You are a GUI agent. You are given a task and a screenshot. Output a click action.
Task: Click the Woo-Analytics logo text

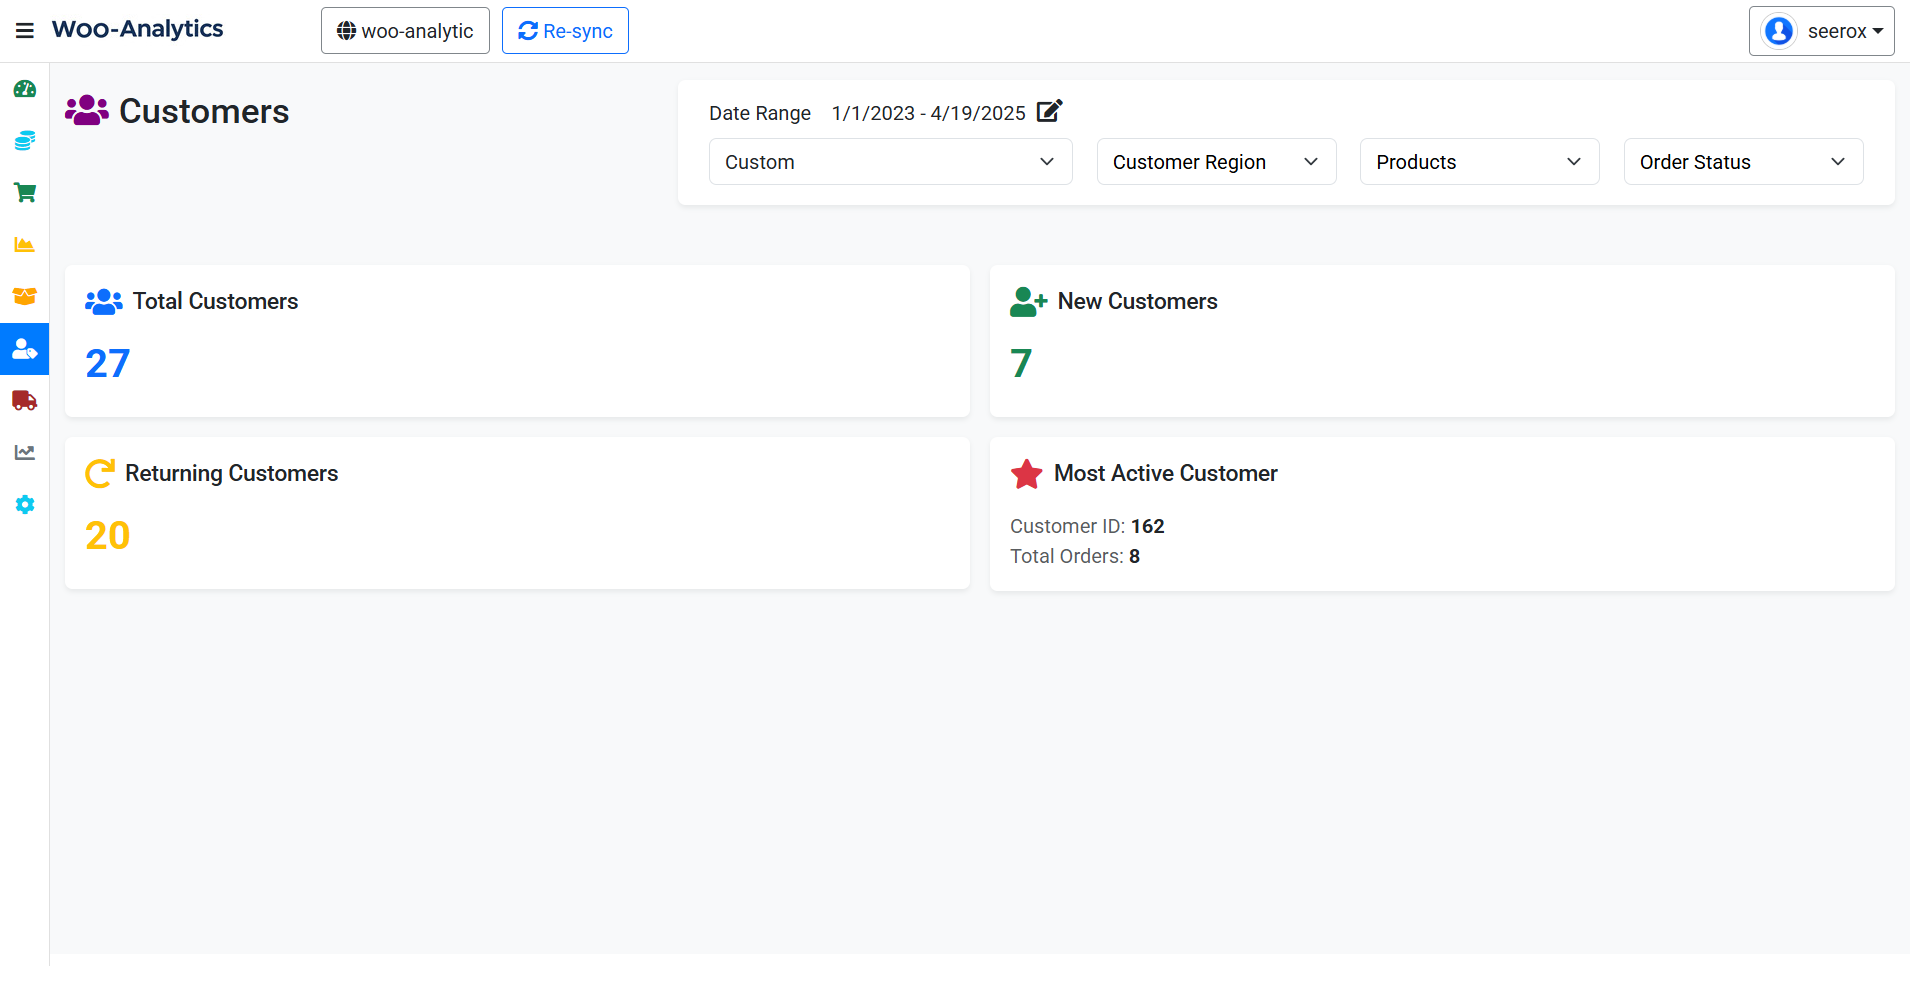pyautogui.click(x=137, y=29)
